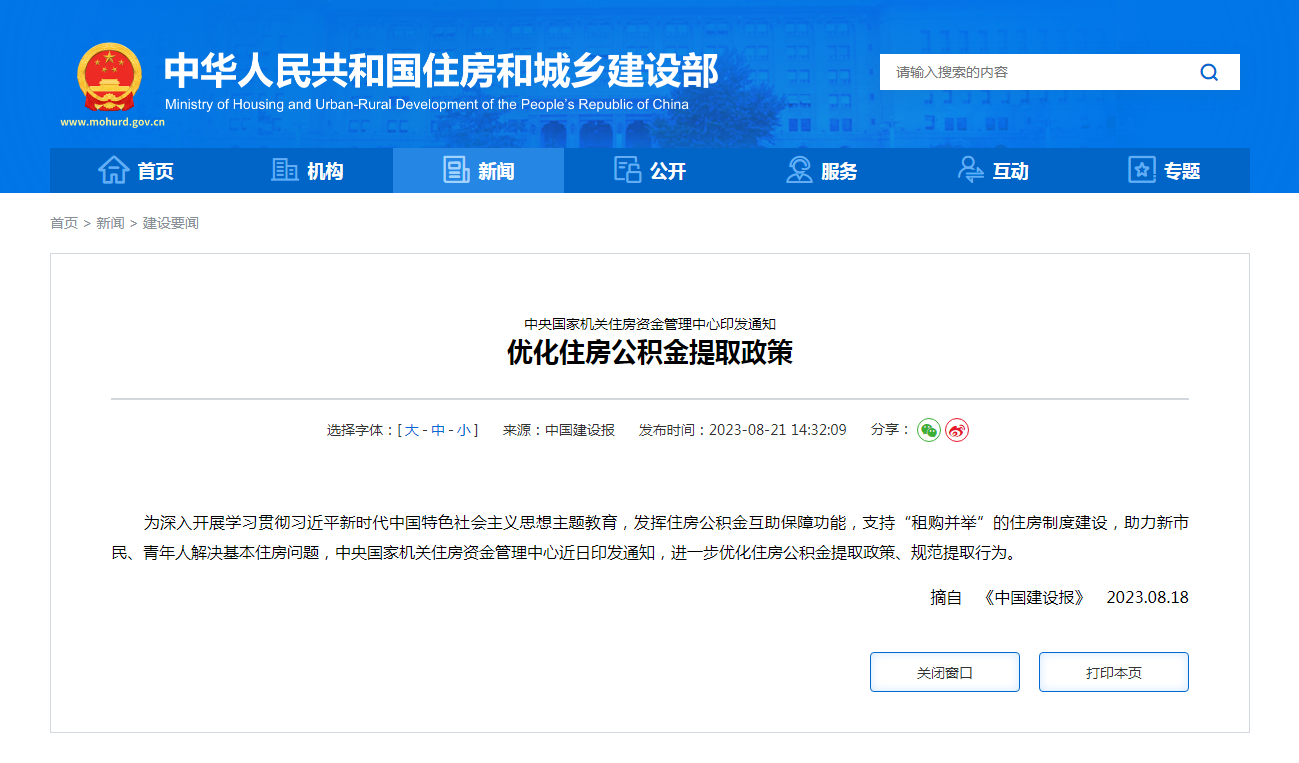Share the article via WeChat icon
1299x763 pixels.
930,430
